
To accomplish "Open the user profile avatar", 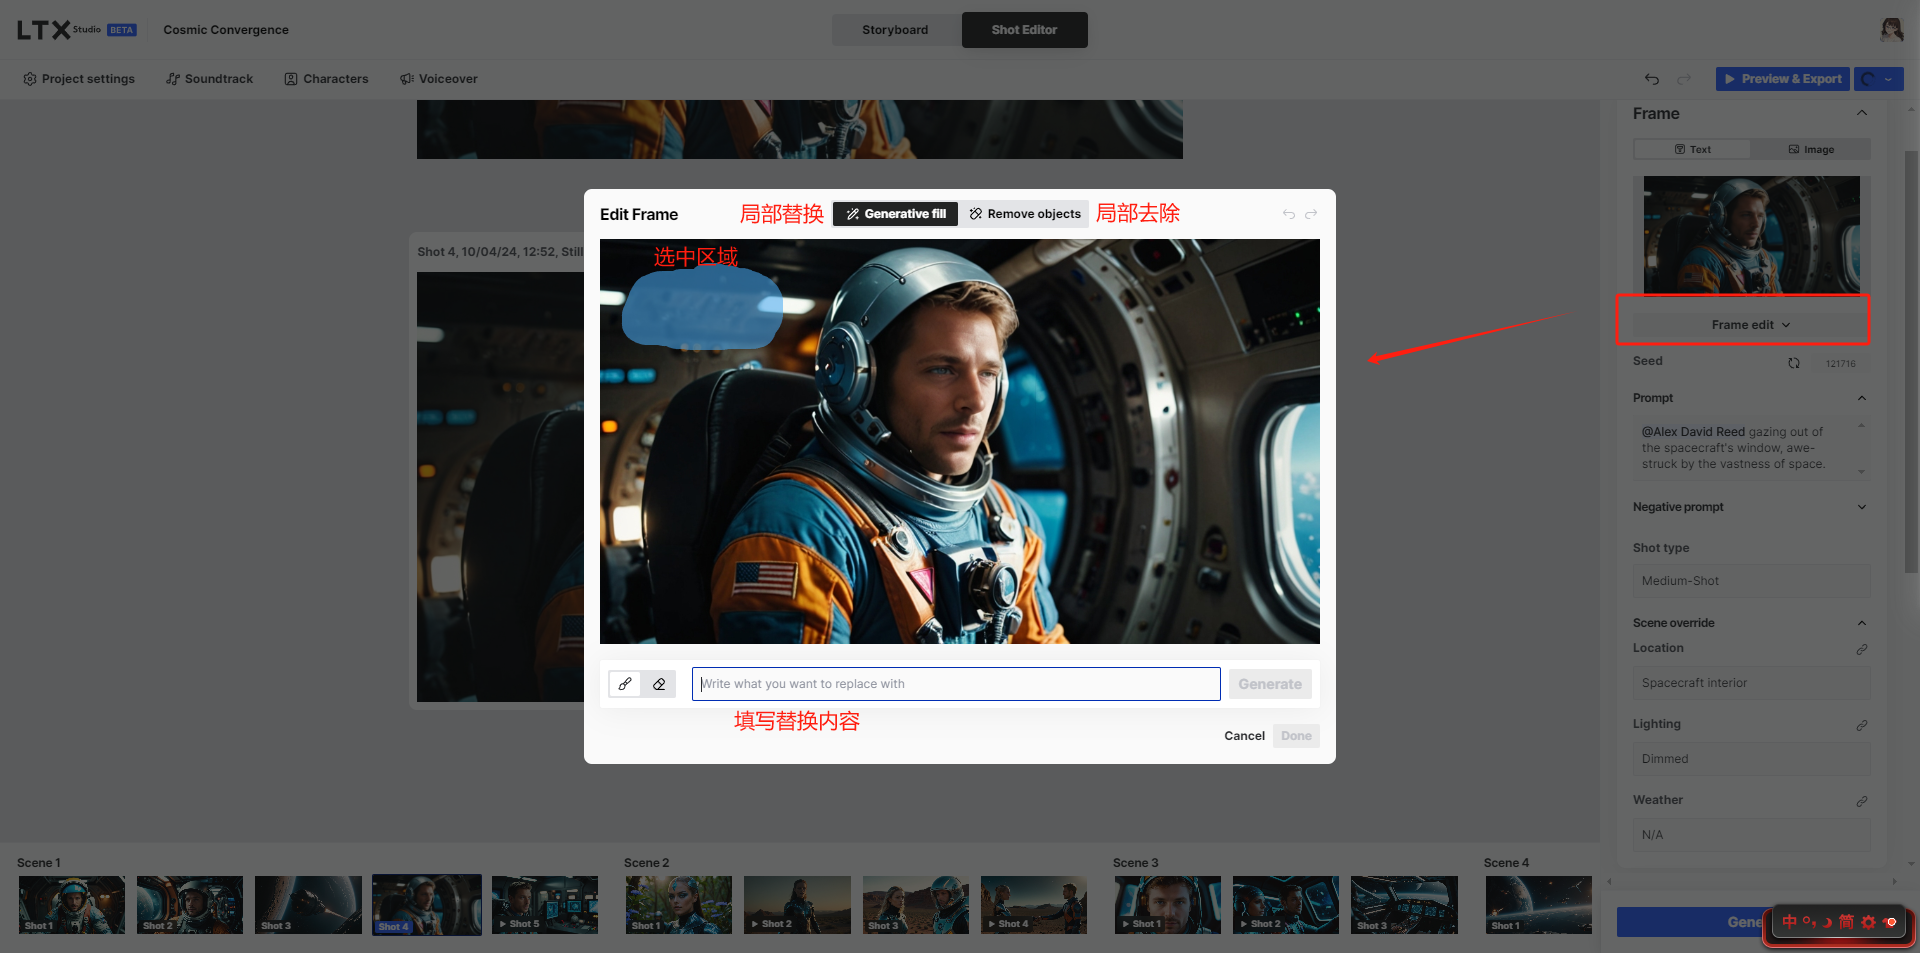I will (x=1891, y=29).
